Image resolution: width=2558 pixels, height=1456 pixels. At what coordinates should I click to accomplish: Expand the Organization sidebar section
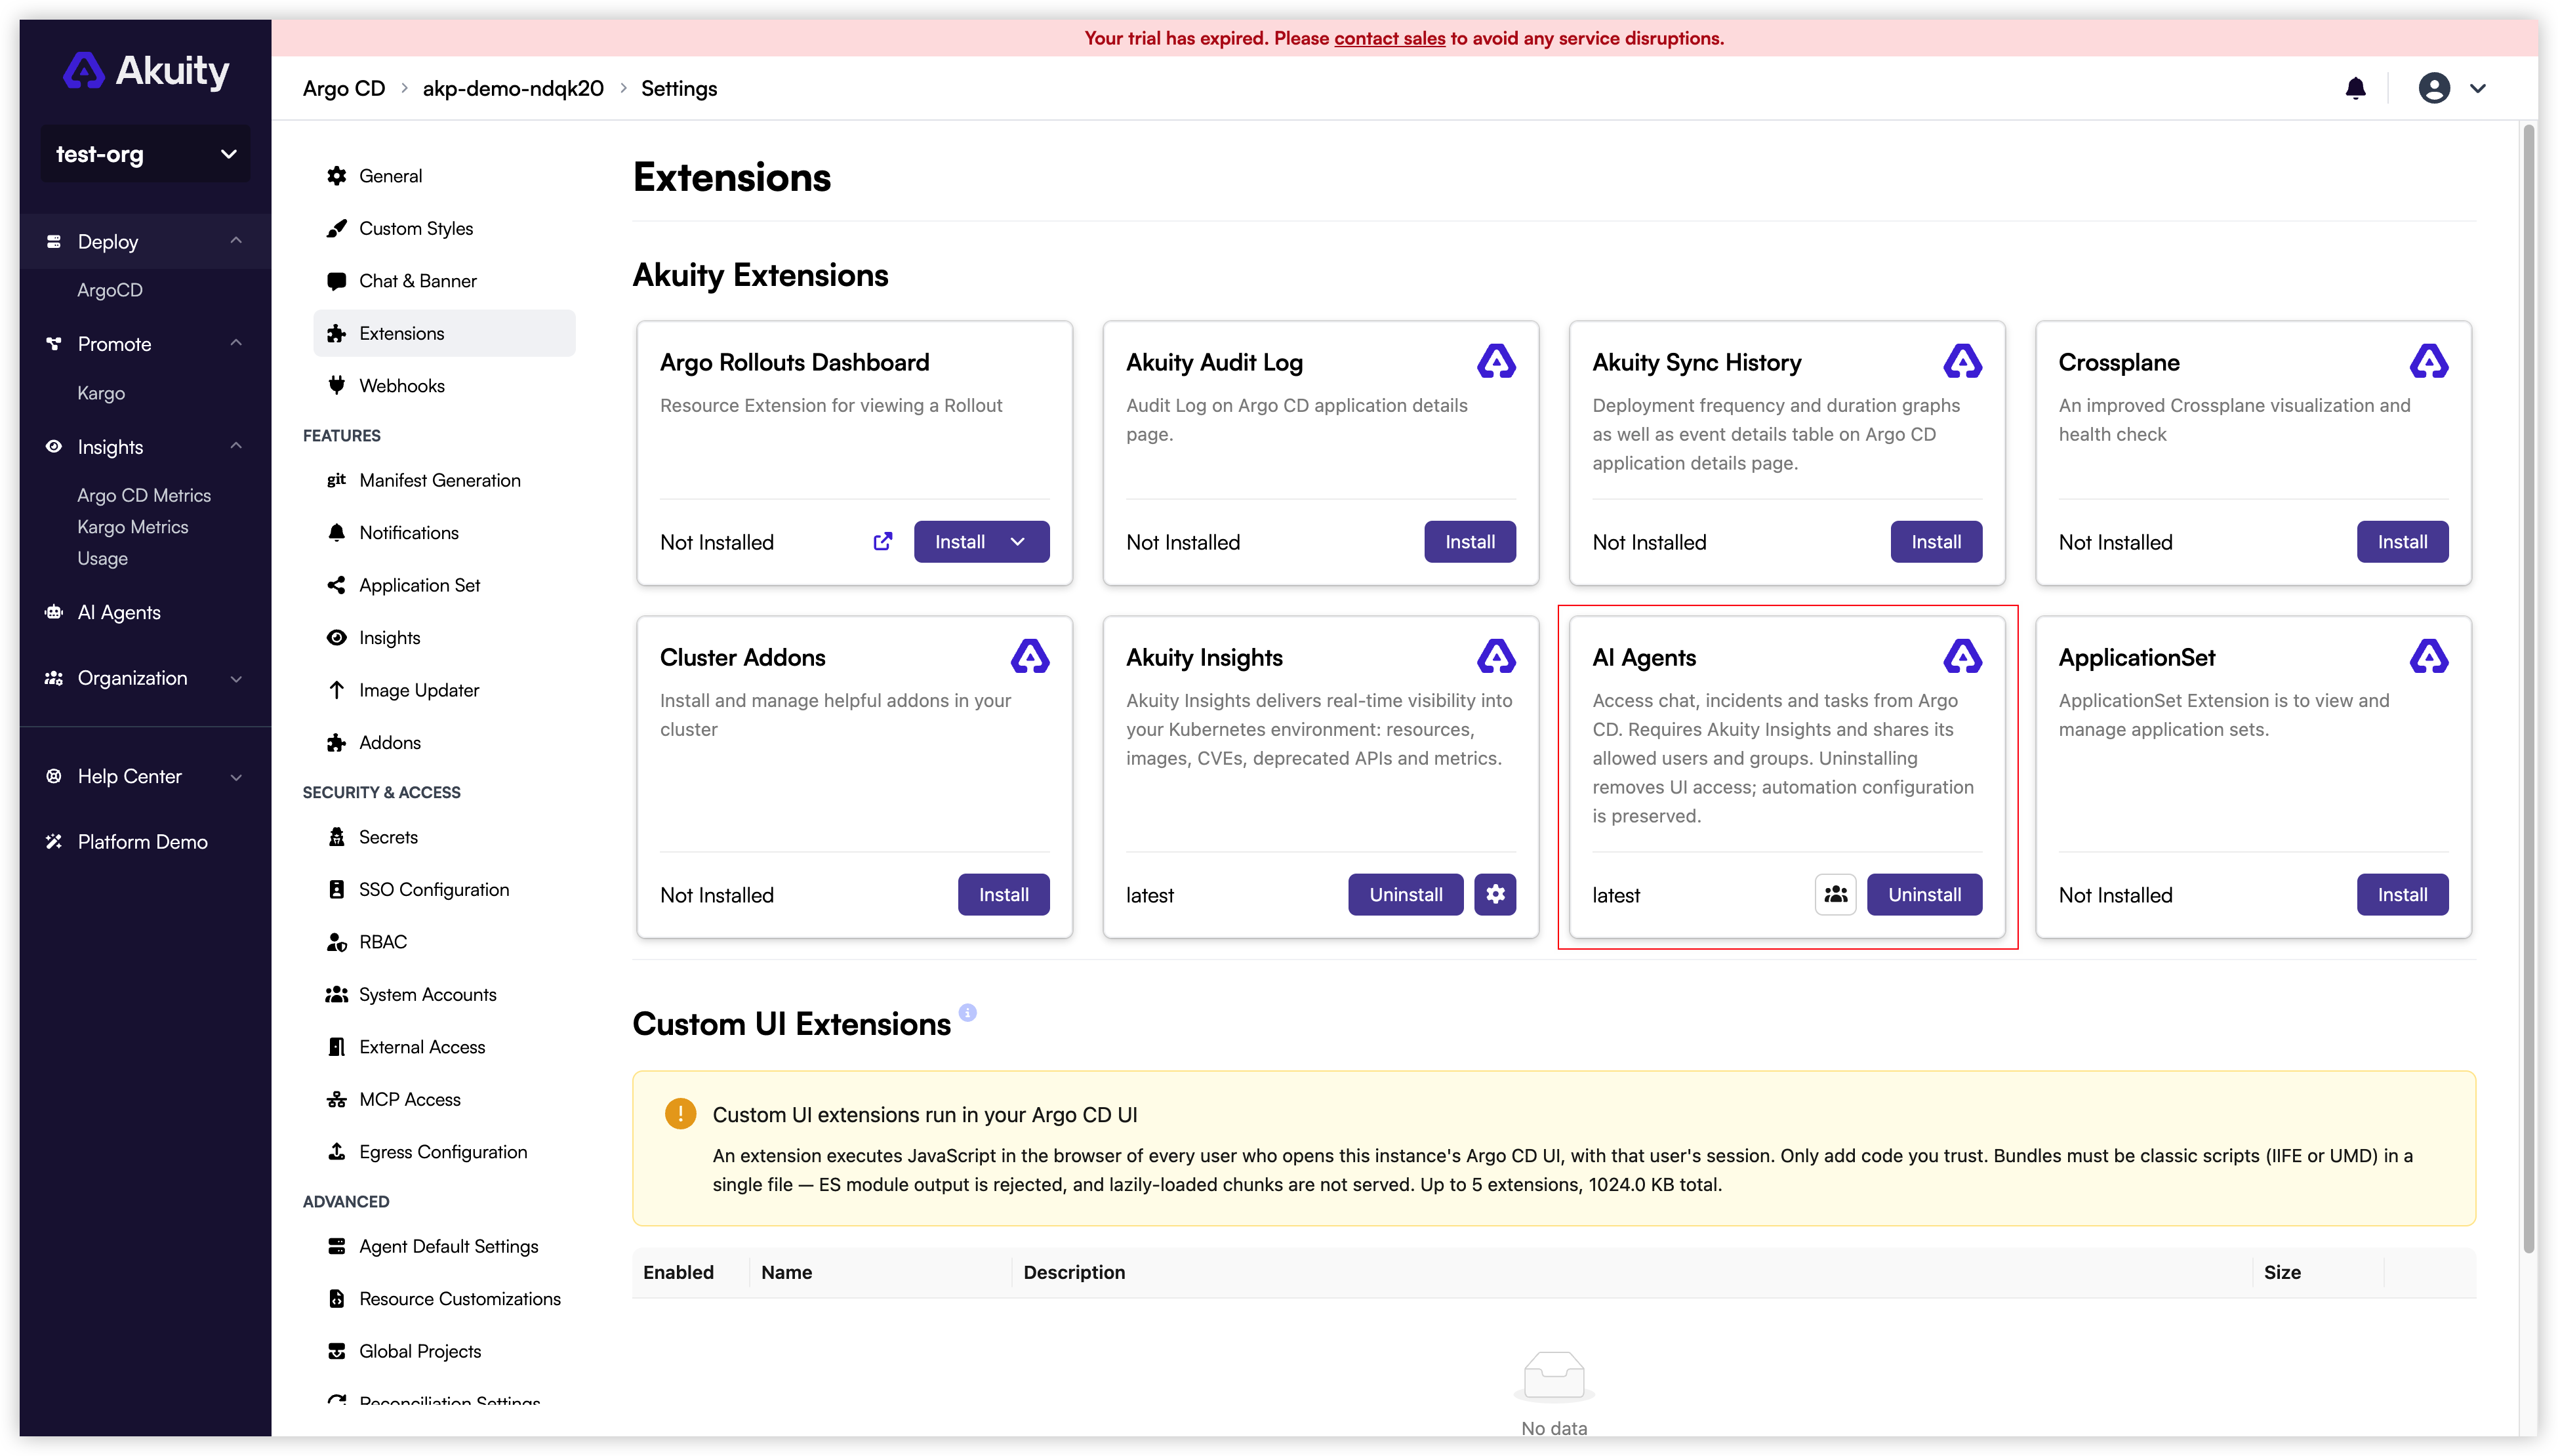tap(145, 678)
